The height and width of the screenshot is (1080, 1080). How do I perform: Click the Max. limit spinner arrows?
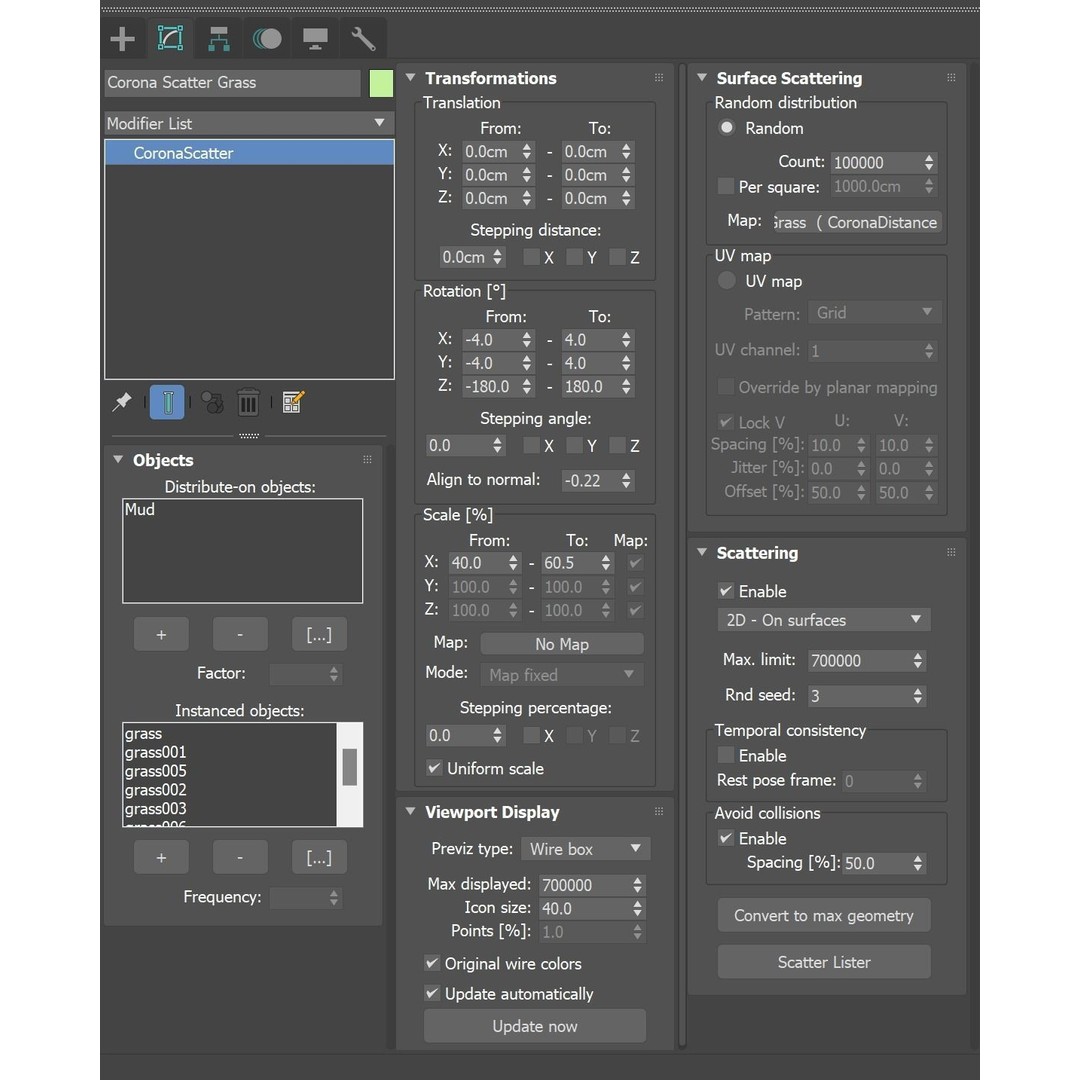click(x=917, y=661)
